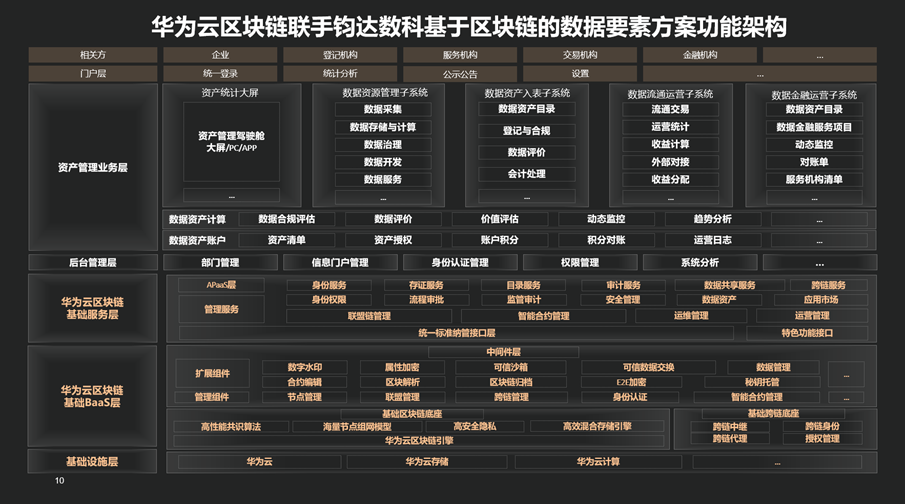Viewport: 905px width, 504px height.
Task: Click the 权限管理 box
Action: (580, 262)
